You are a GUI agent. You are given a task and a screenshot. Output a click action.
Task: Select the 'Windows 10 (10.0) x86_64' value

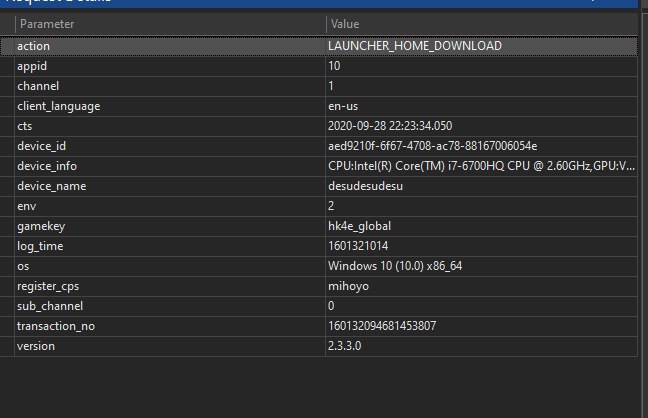[x=481, y=266]
